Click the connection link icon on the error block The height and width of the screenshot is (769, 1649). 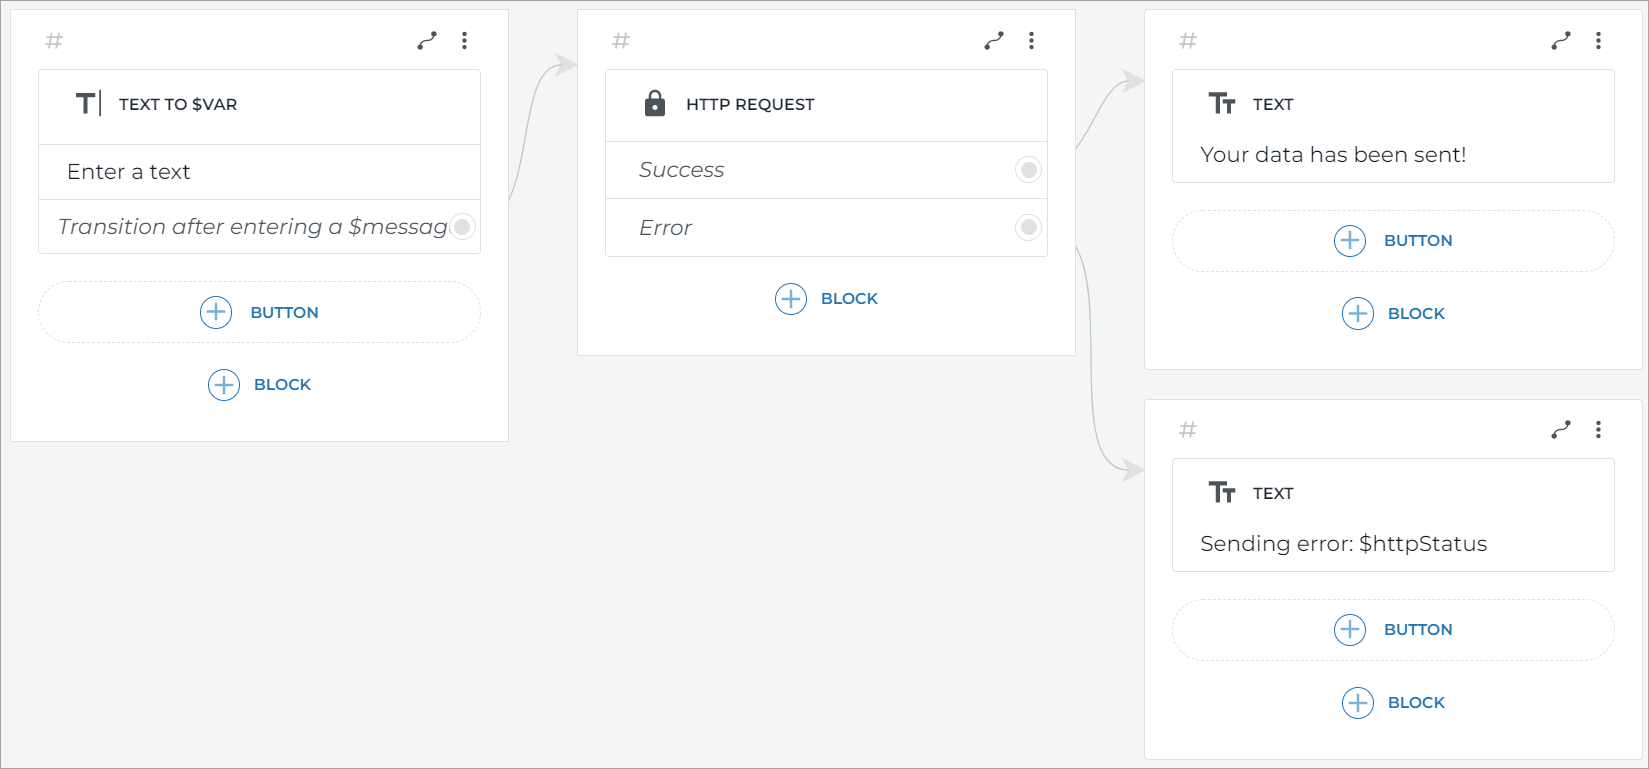click(x=1560, y=429)
